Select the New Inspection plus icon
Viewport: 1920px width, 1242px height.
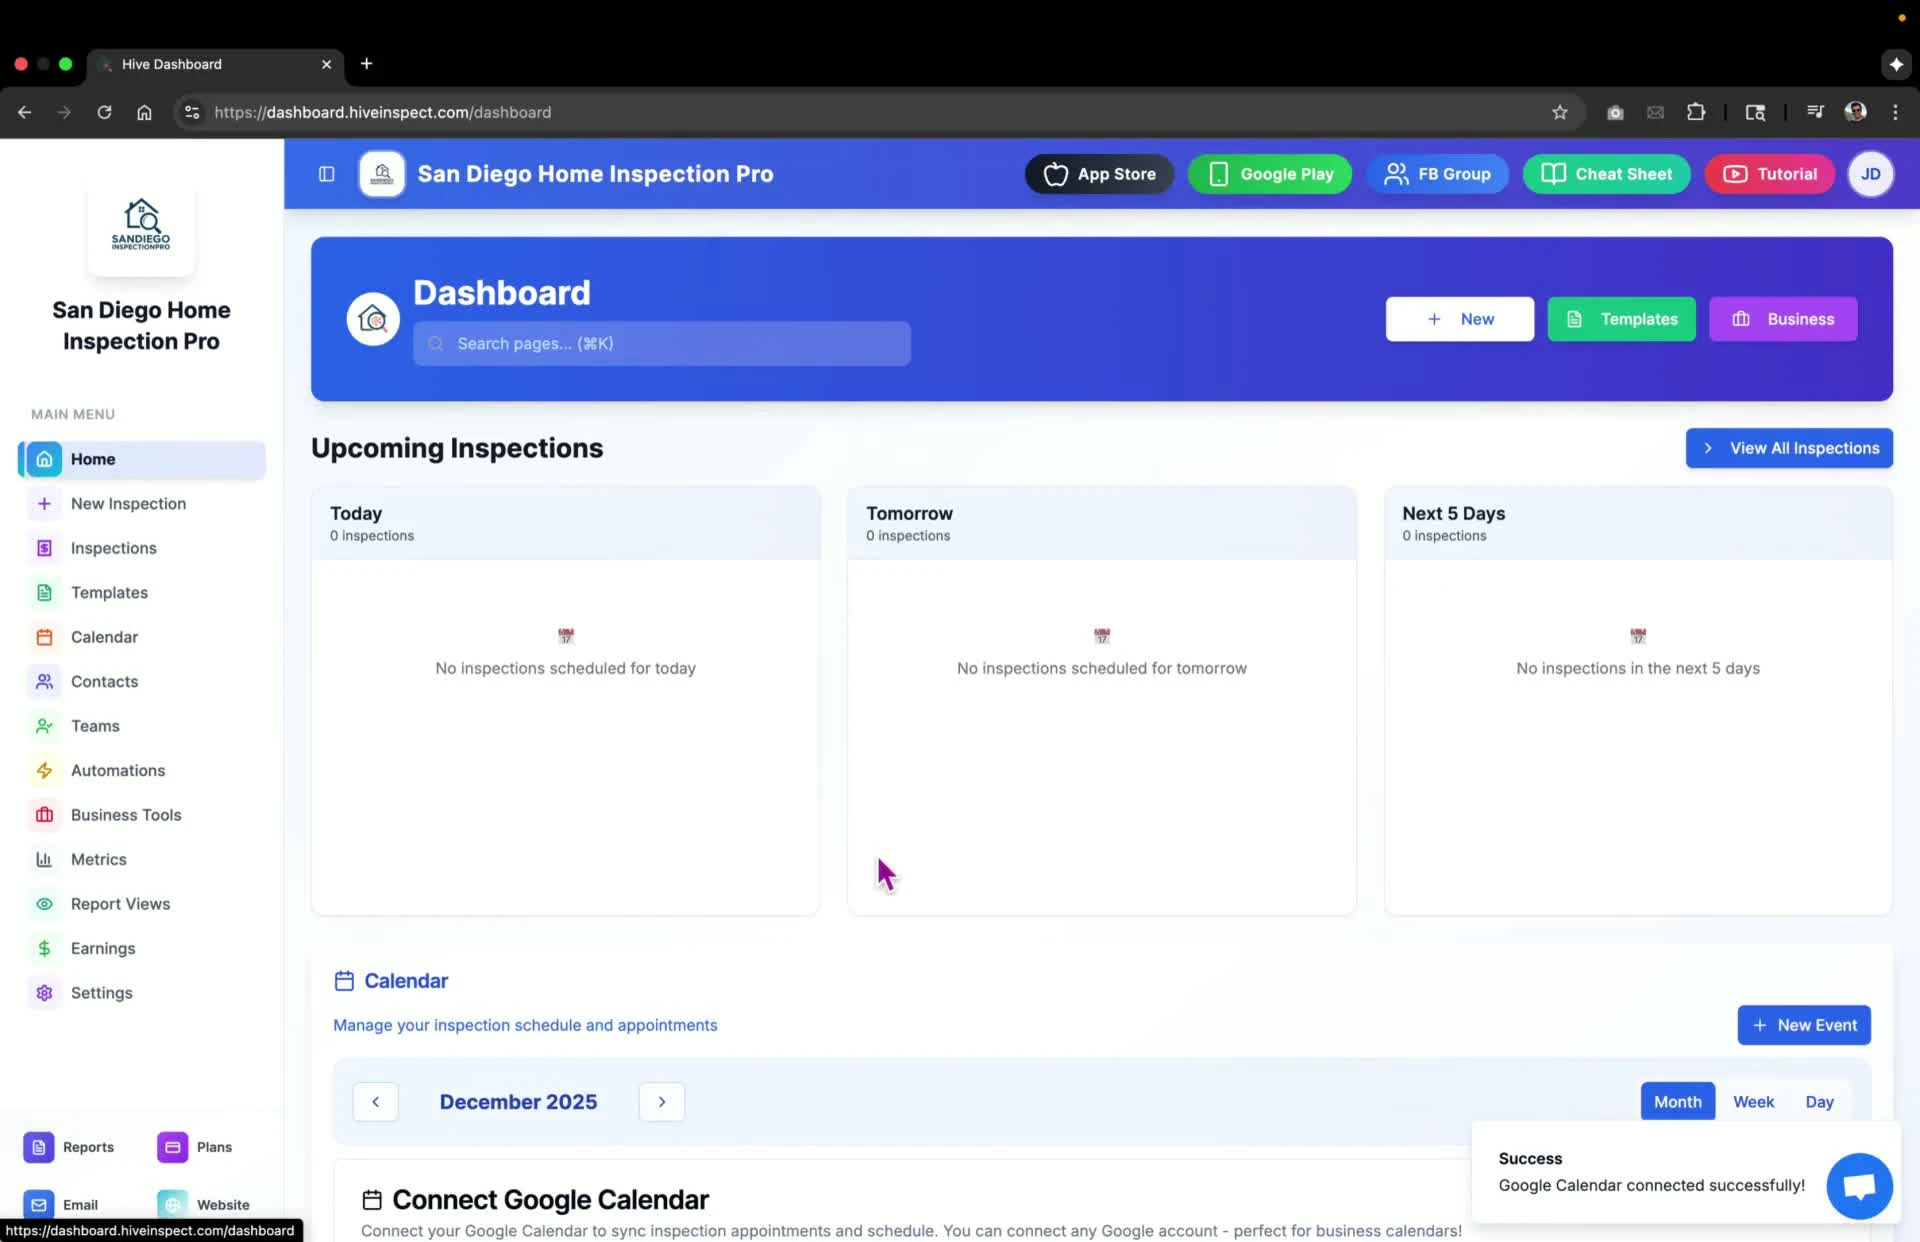[44, 503]
